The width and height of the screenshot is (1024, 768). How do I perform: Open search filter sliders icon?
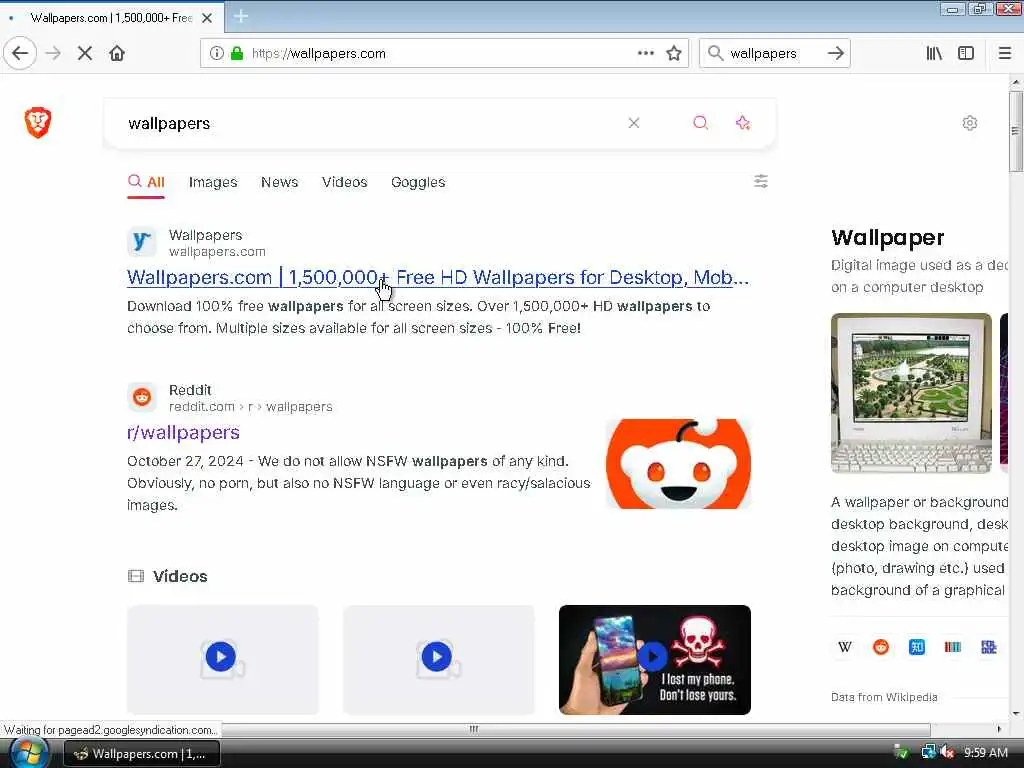tap(761, 181)
